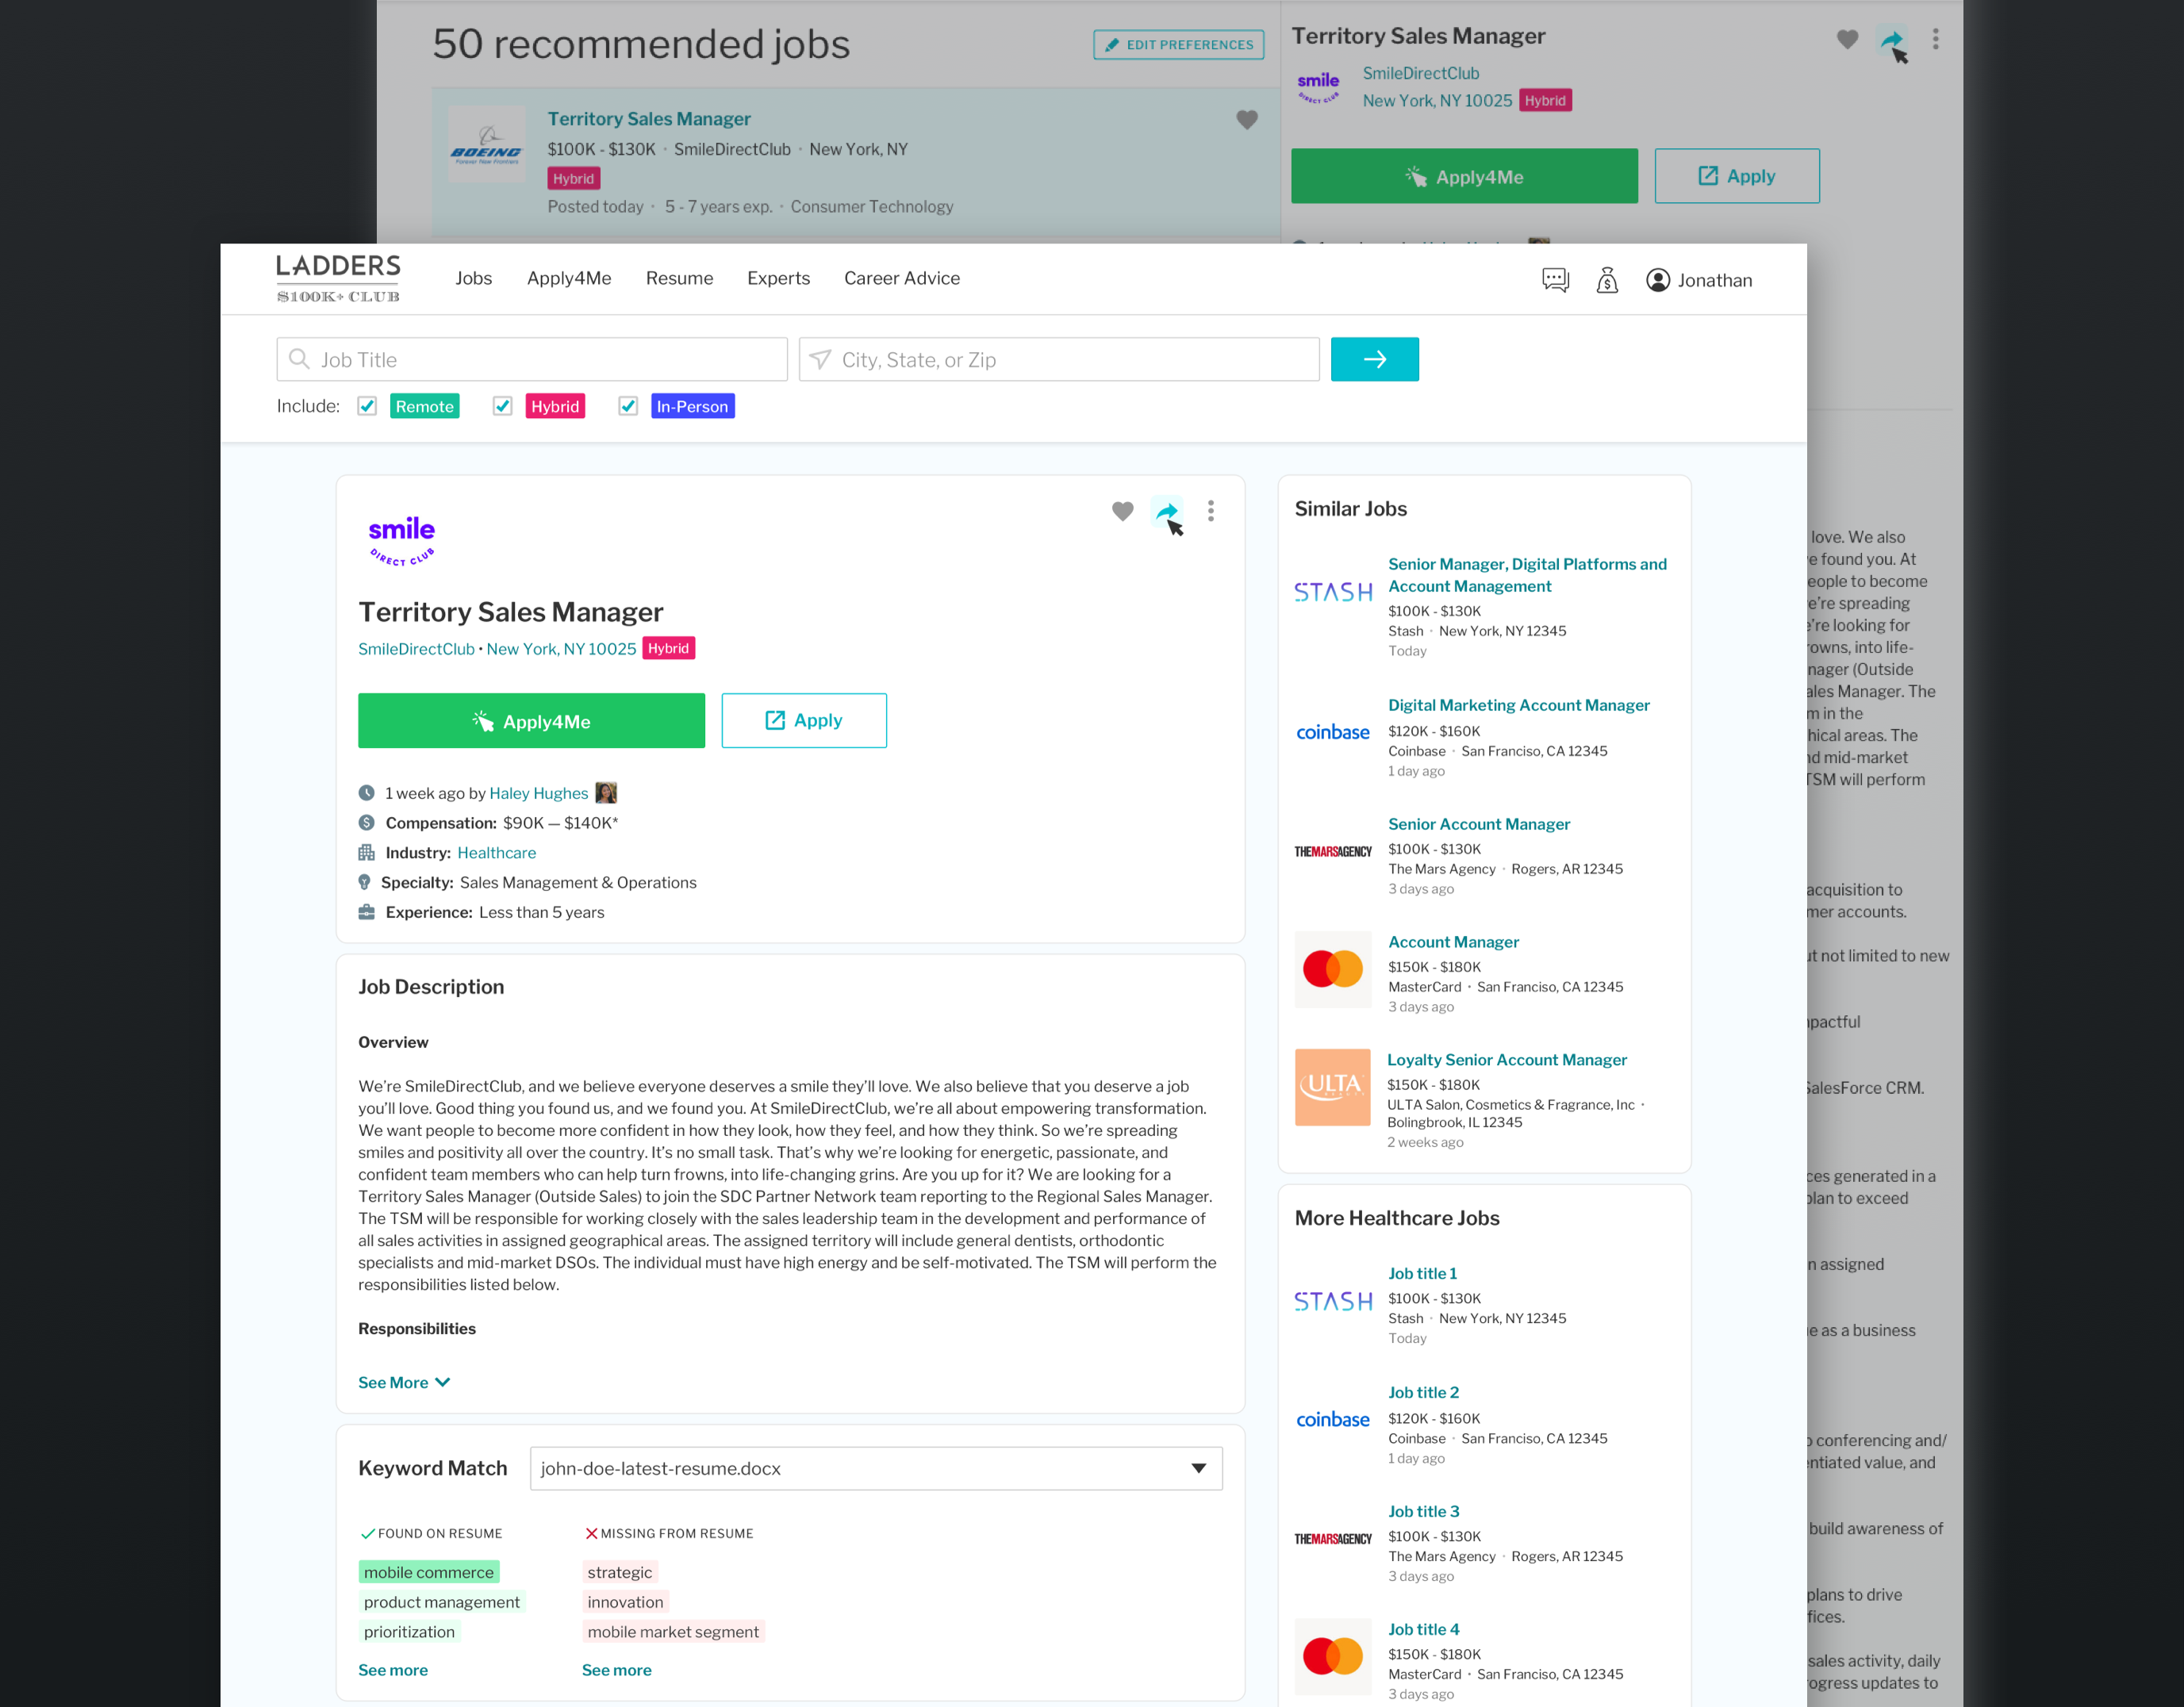Toggle the In-Person include checkbox
The image size is (2184, 1707).
[x=628, y=406]
